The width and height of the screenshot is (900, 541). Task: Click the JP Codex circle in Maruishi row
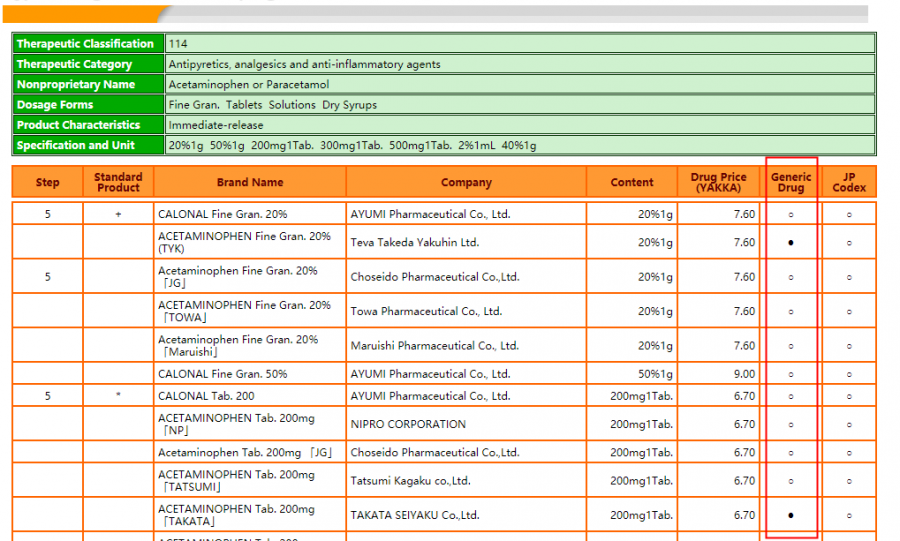pos(849,346)
